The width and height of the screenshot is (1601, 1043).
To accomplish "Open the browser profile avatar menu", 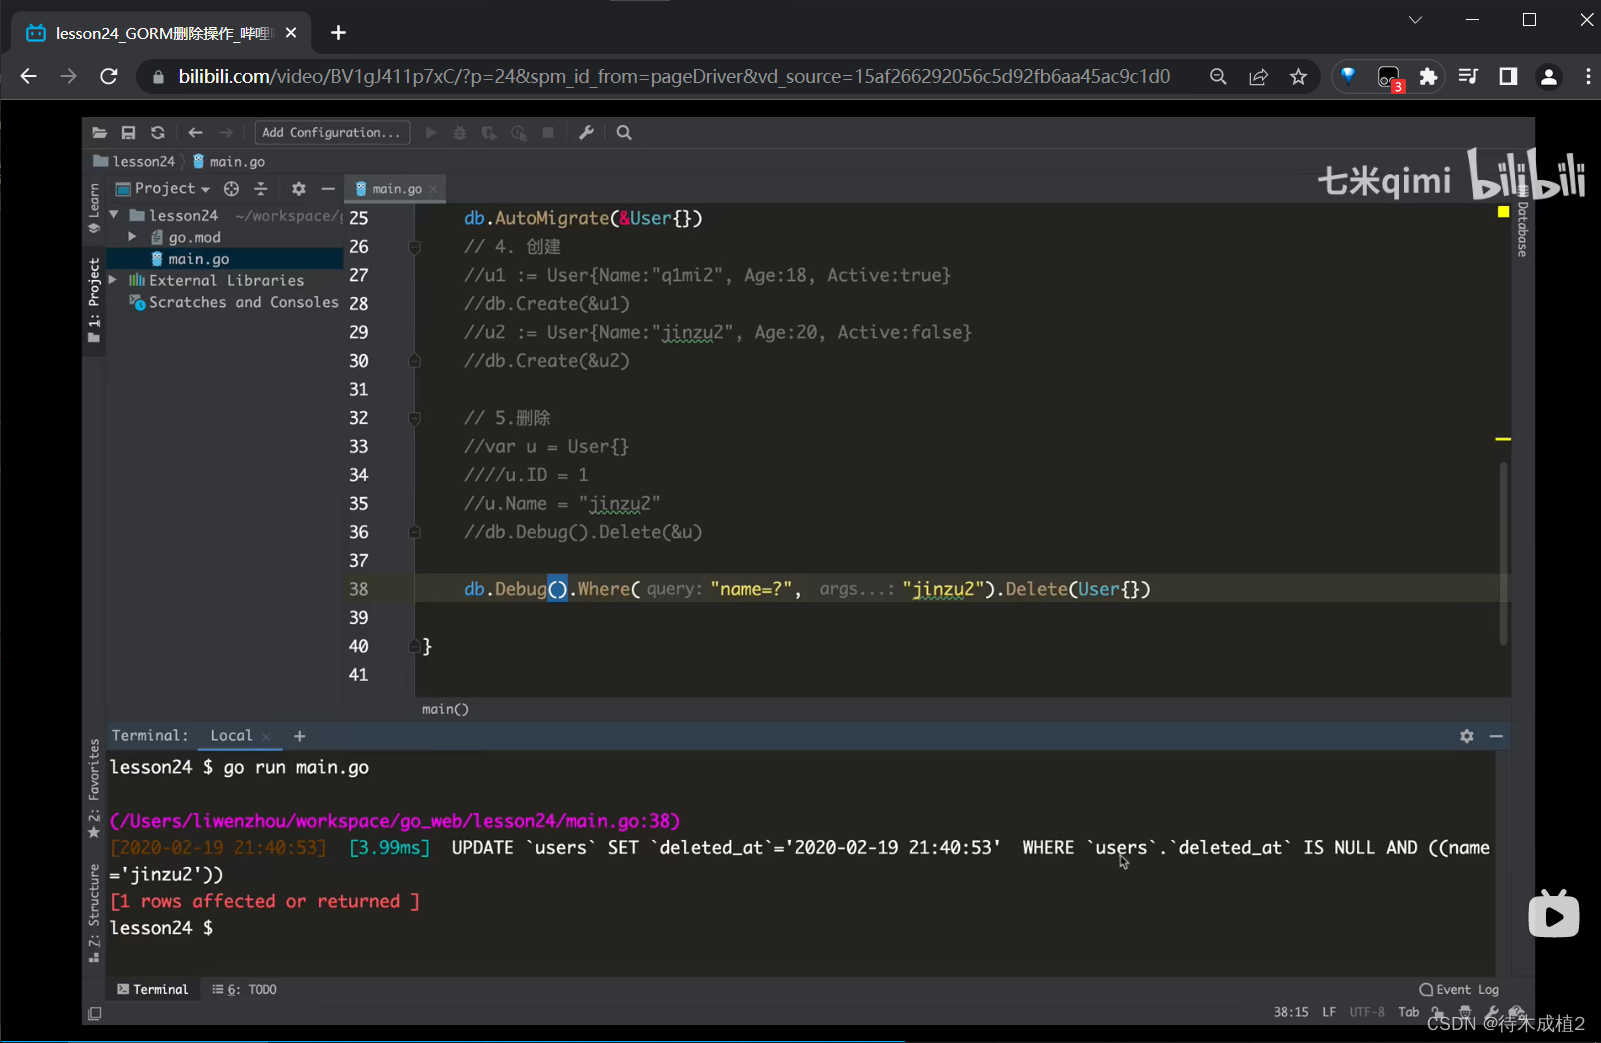I will 1549,76.
